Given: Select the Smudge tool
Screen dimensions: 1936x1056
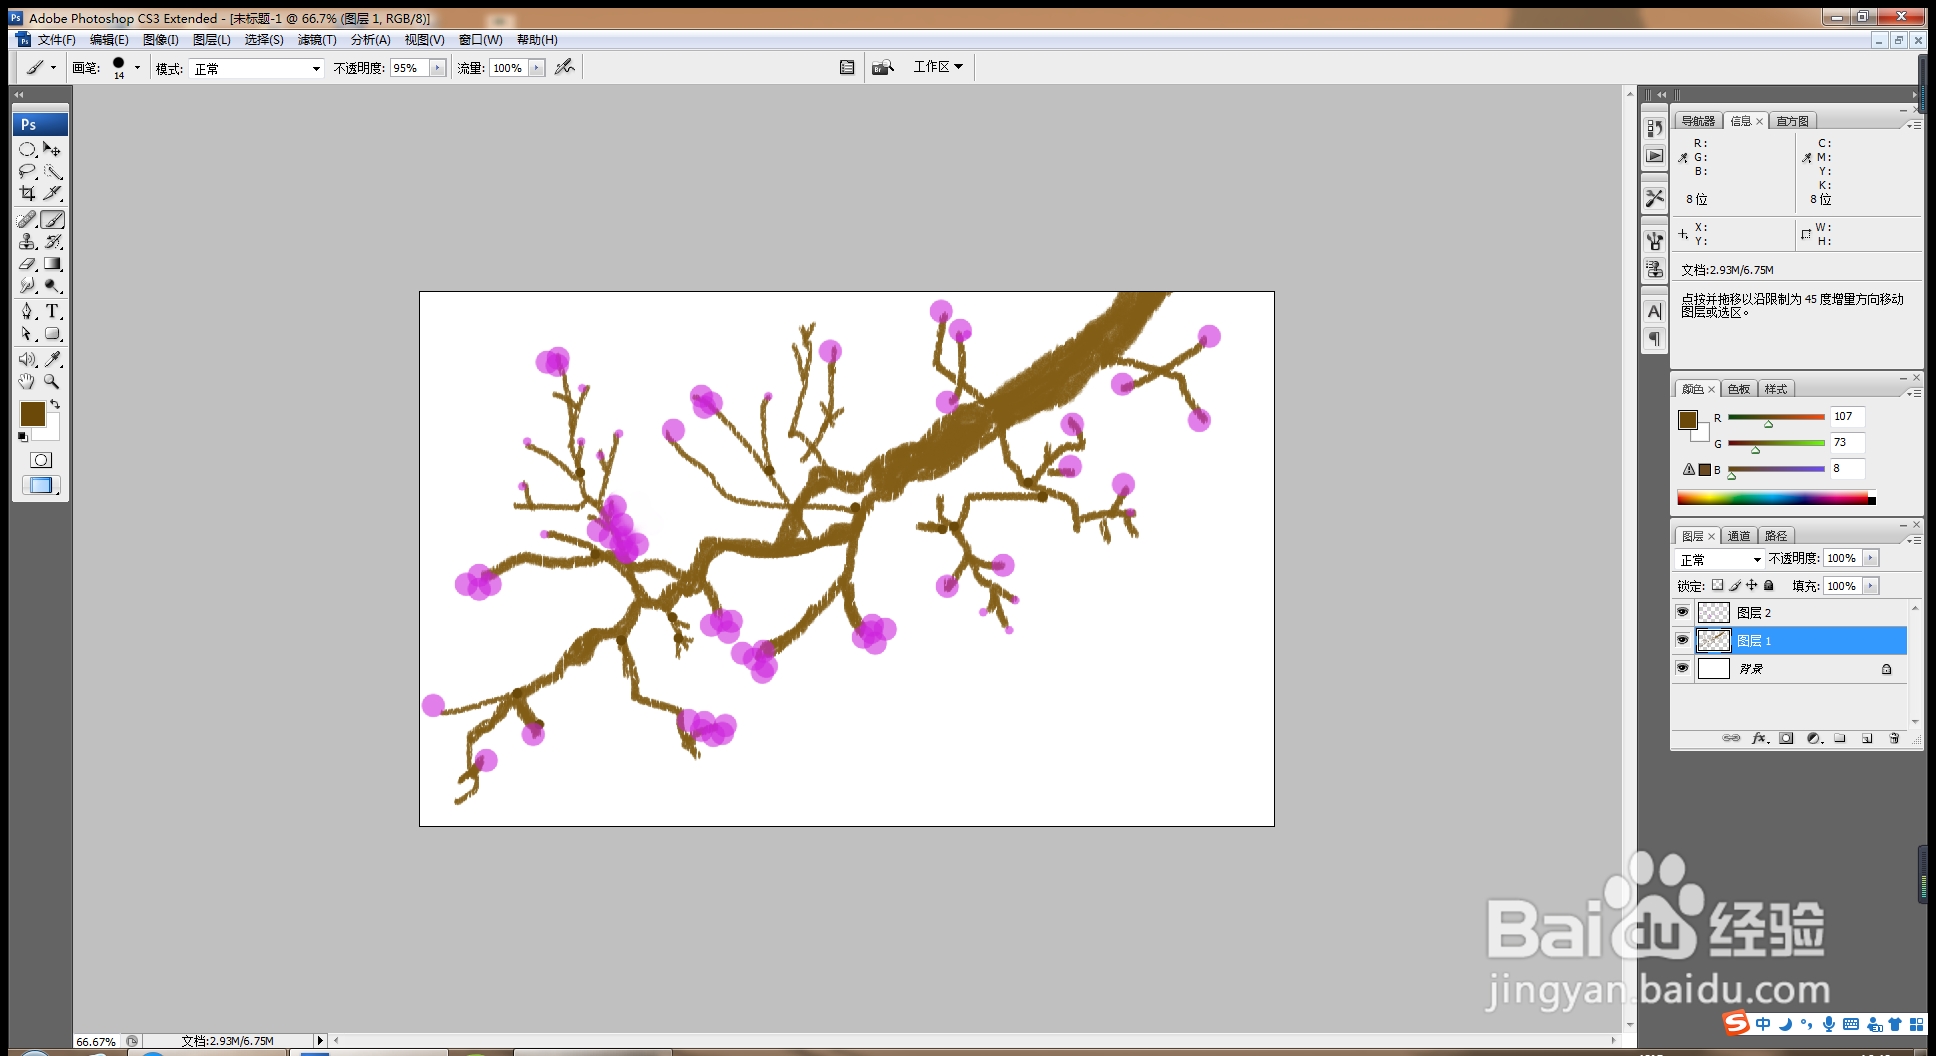Looking at the screenshot, I should click(x=27, y=285).
